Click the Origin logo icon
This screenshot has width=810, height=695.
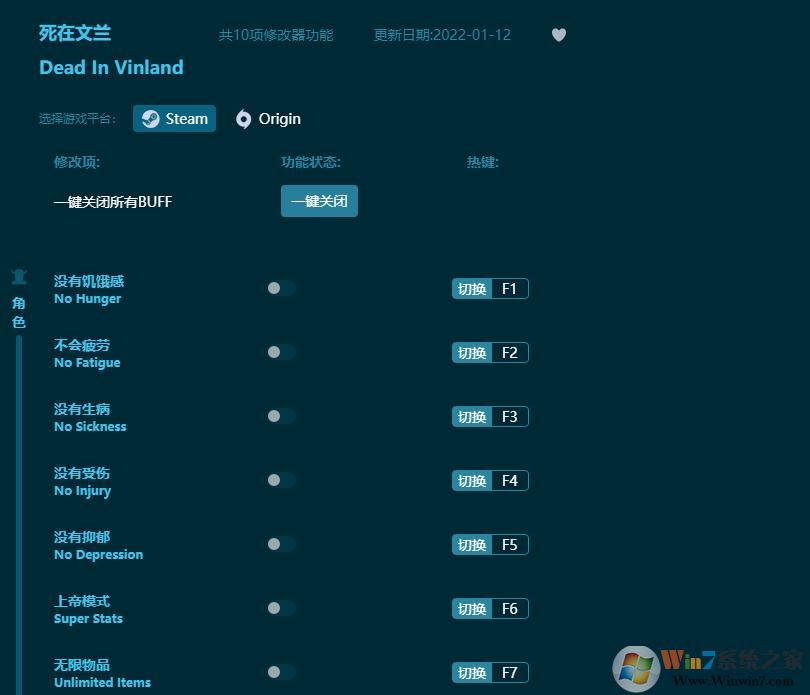[x=243, y=119]
